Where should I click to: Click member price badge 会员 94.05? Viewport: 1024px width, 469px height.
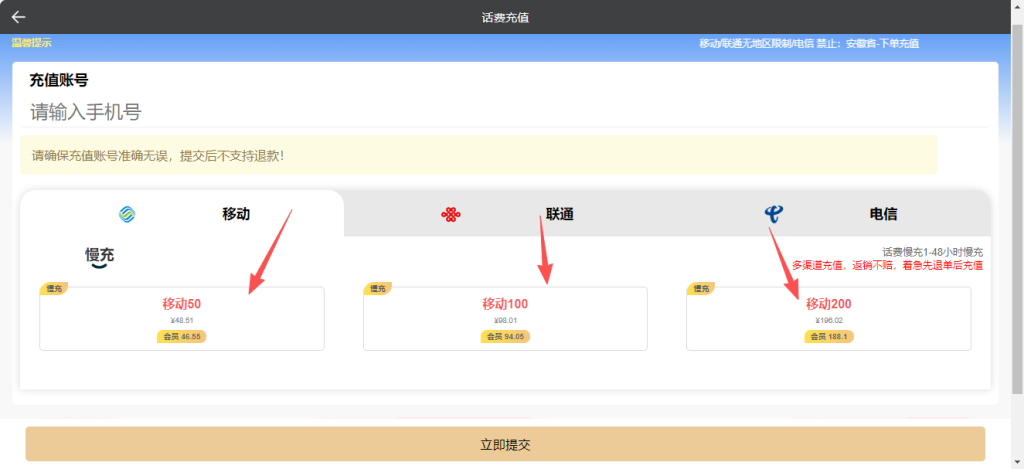click(x=505, y=336)
